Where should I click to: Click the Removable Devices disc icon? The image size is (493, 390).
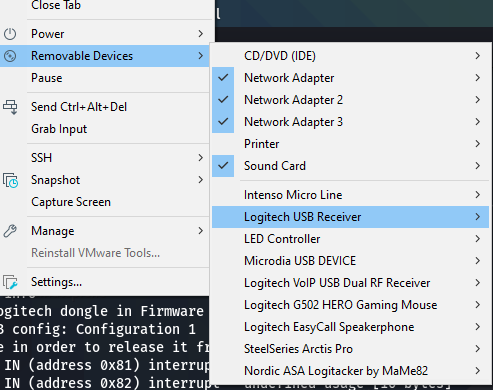tap(10, 56)
